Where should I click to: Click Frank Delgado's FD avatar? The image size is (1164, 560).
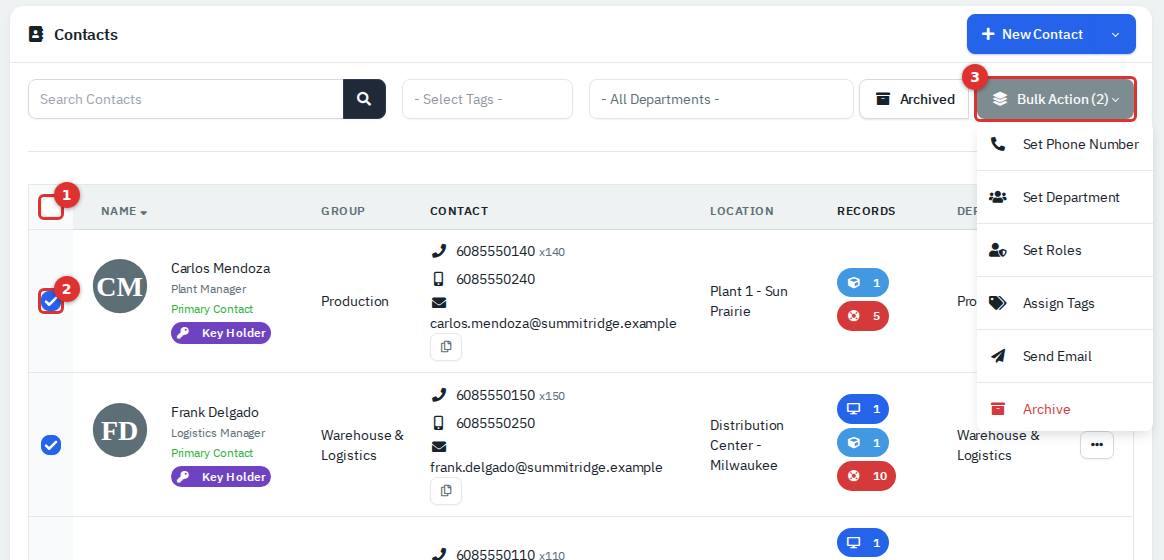coord(120,430)
